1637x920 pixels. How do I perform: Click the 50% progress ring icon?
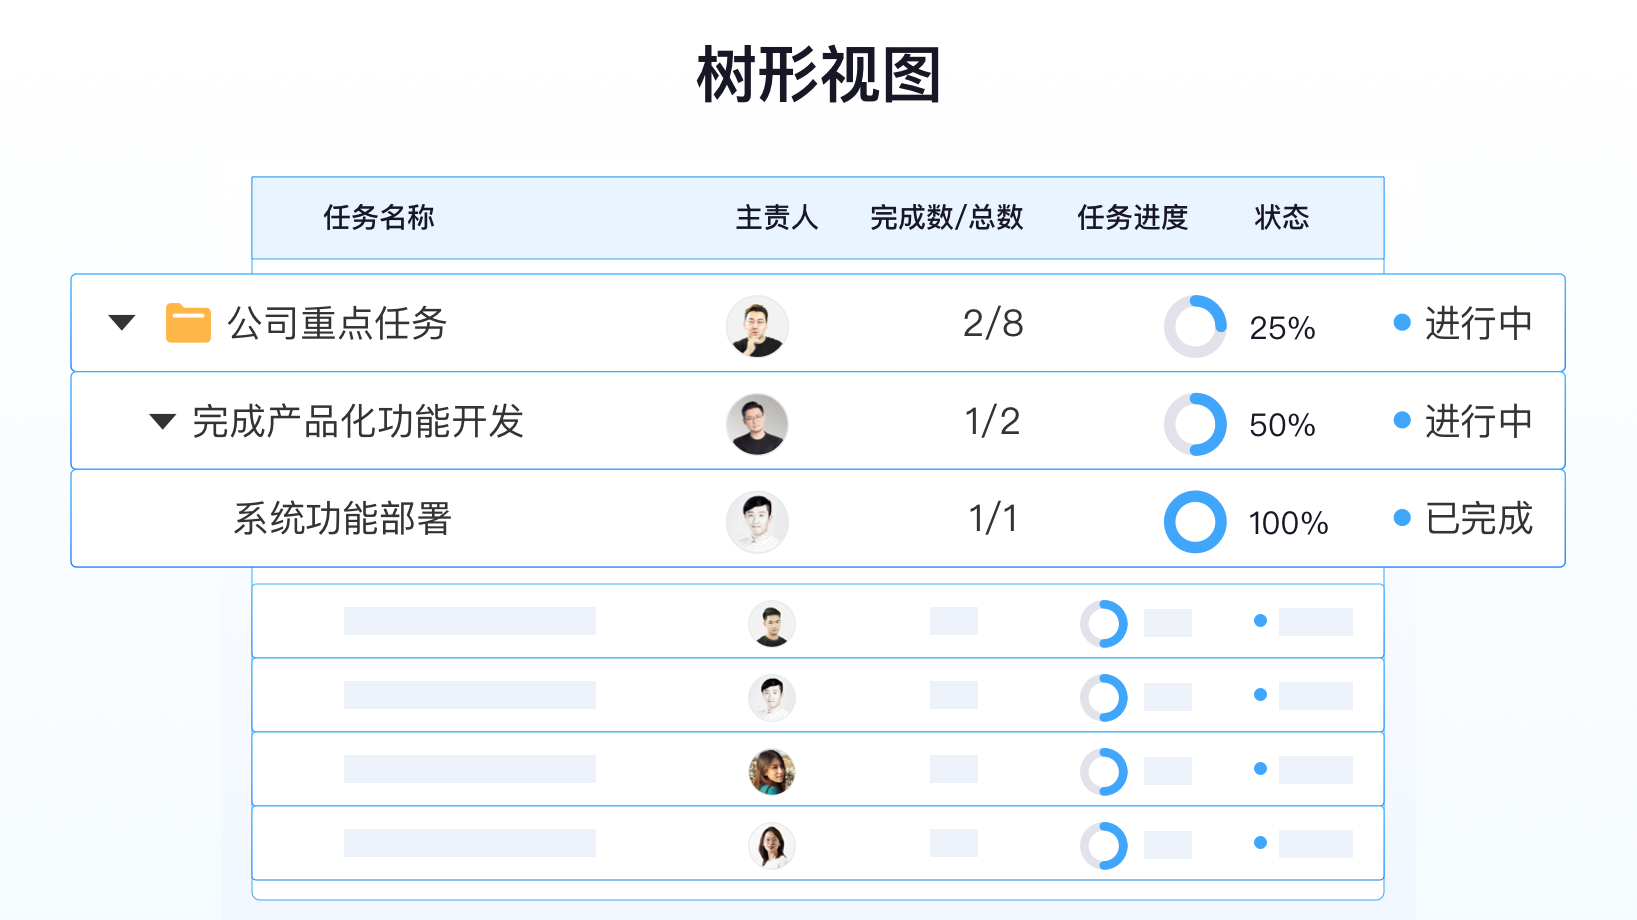pos(1195,424)
